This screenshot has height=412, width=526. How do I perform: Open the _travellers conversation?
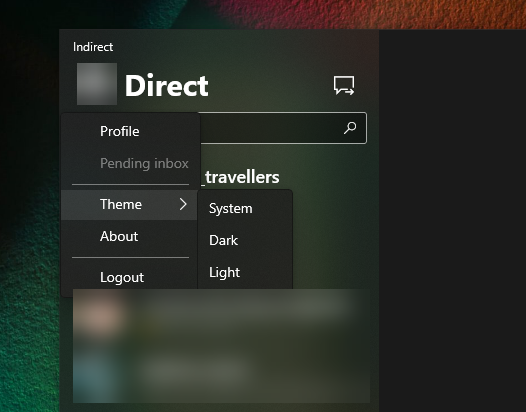pos(242,177)
